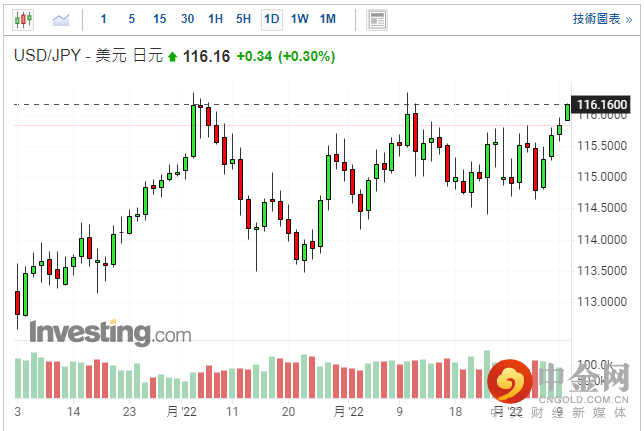Select the 1 minute interval
This screenshot has height=431, width=644.
[x=104, y=19]
